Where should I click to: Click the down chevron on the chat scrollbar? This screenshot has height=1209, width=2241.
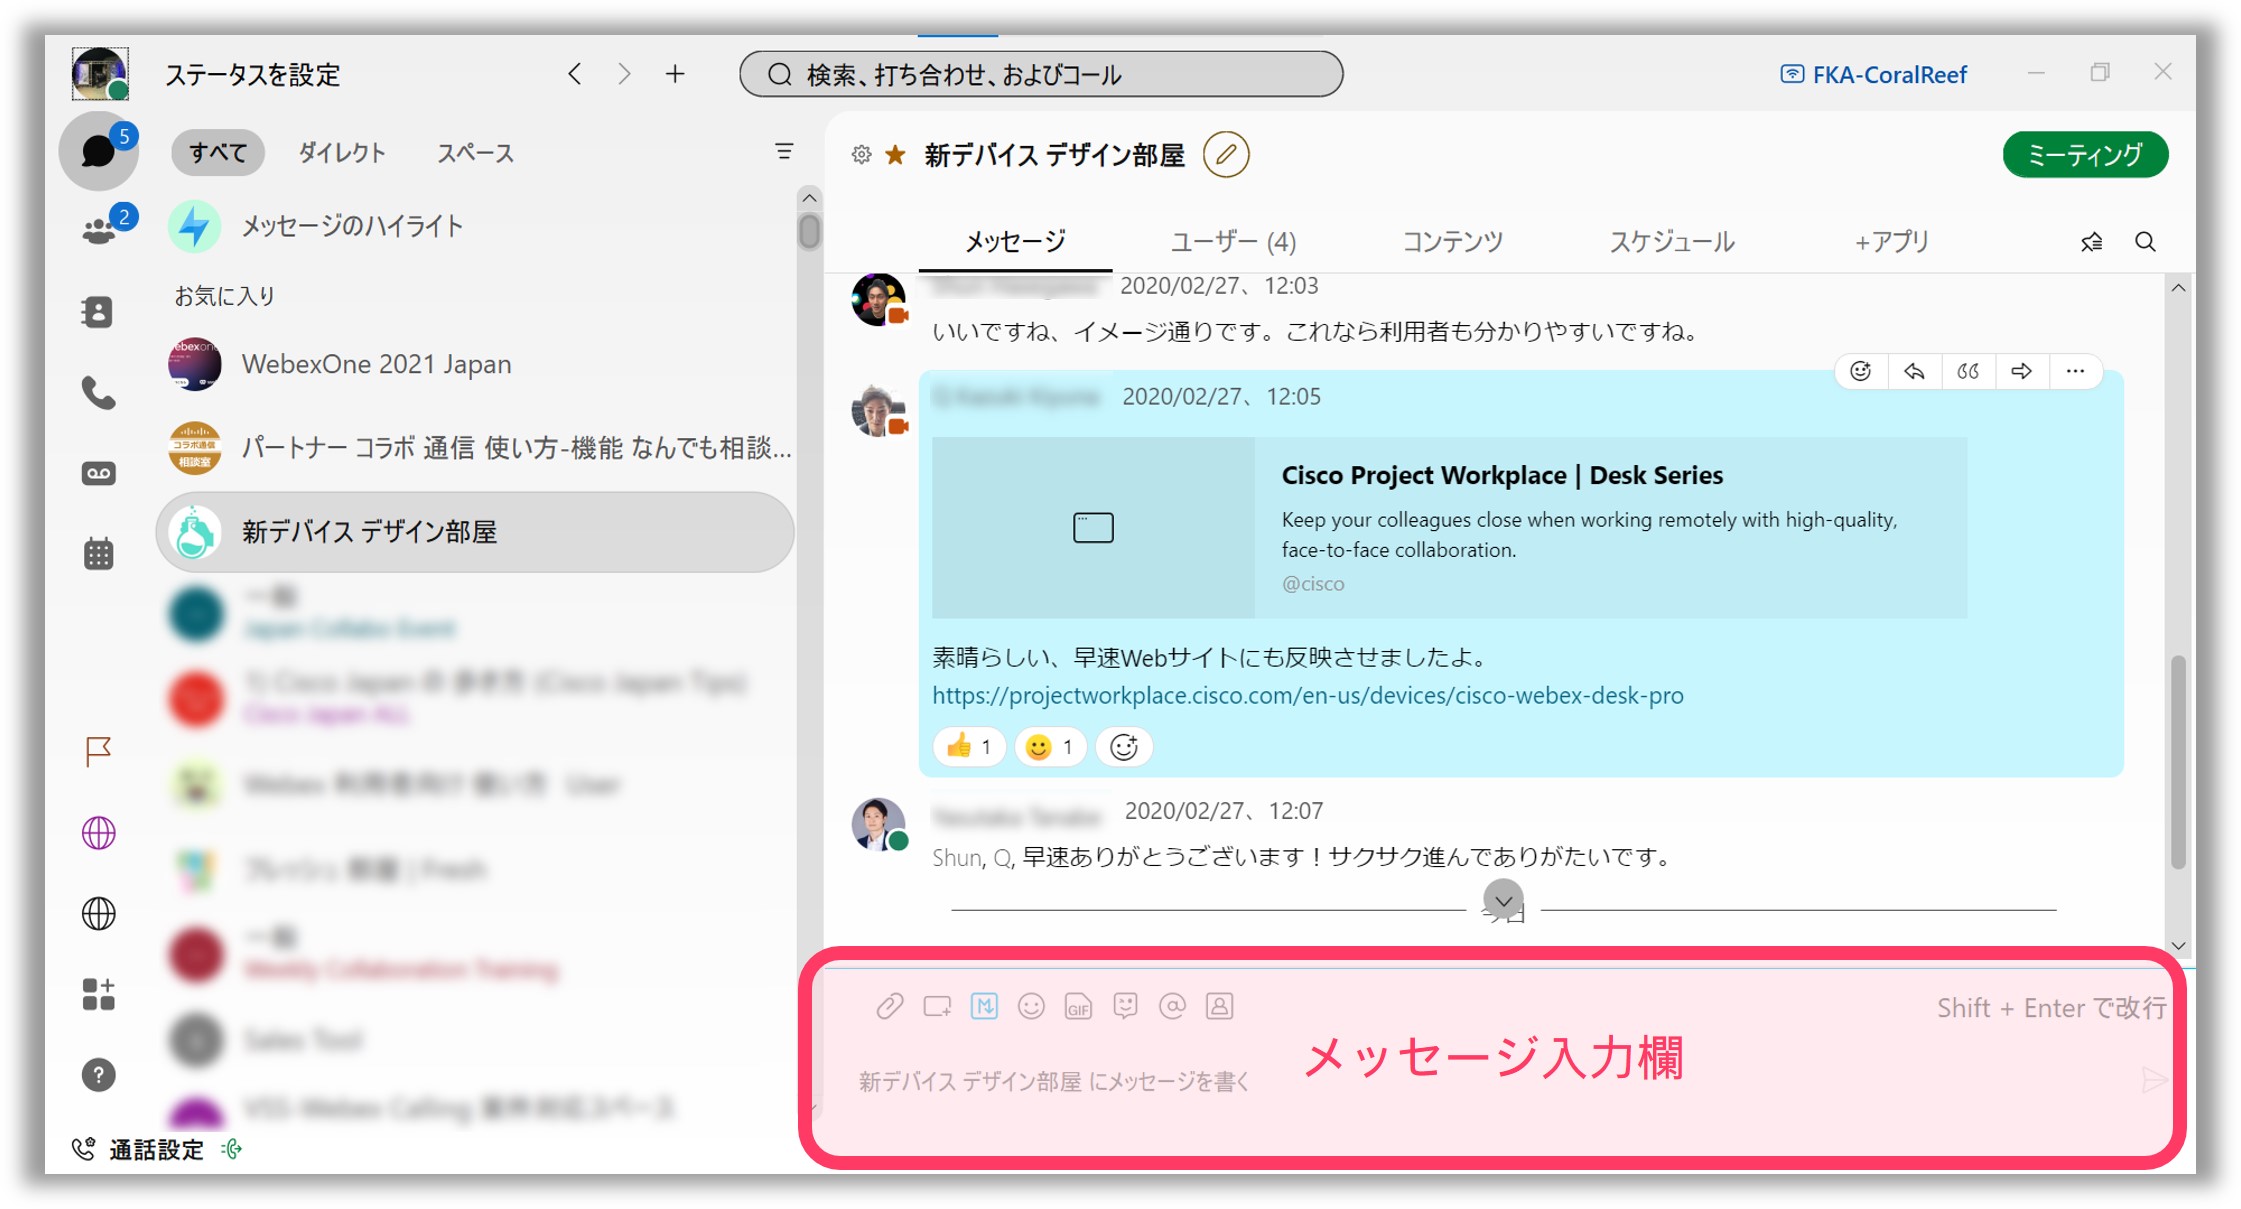point(2177,945)
